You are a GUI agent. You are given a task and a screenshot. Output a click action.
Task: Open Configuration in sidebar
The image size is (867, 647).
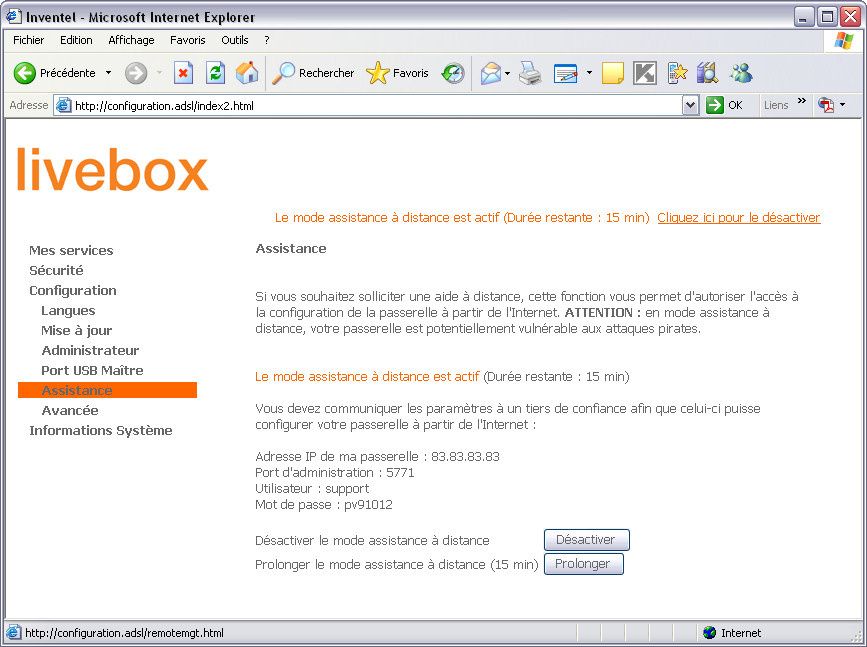coord(73,290)
